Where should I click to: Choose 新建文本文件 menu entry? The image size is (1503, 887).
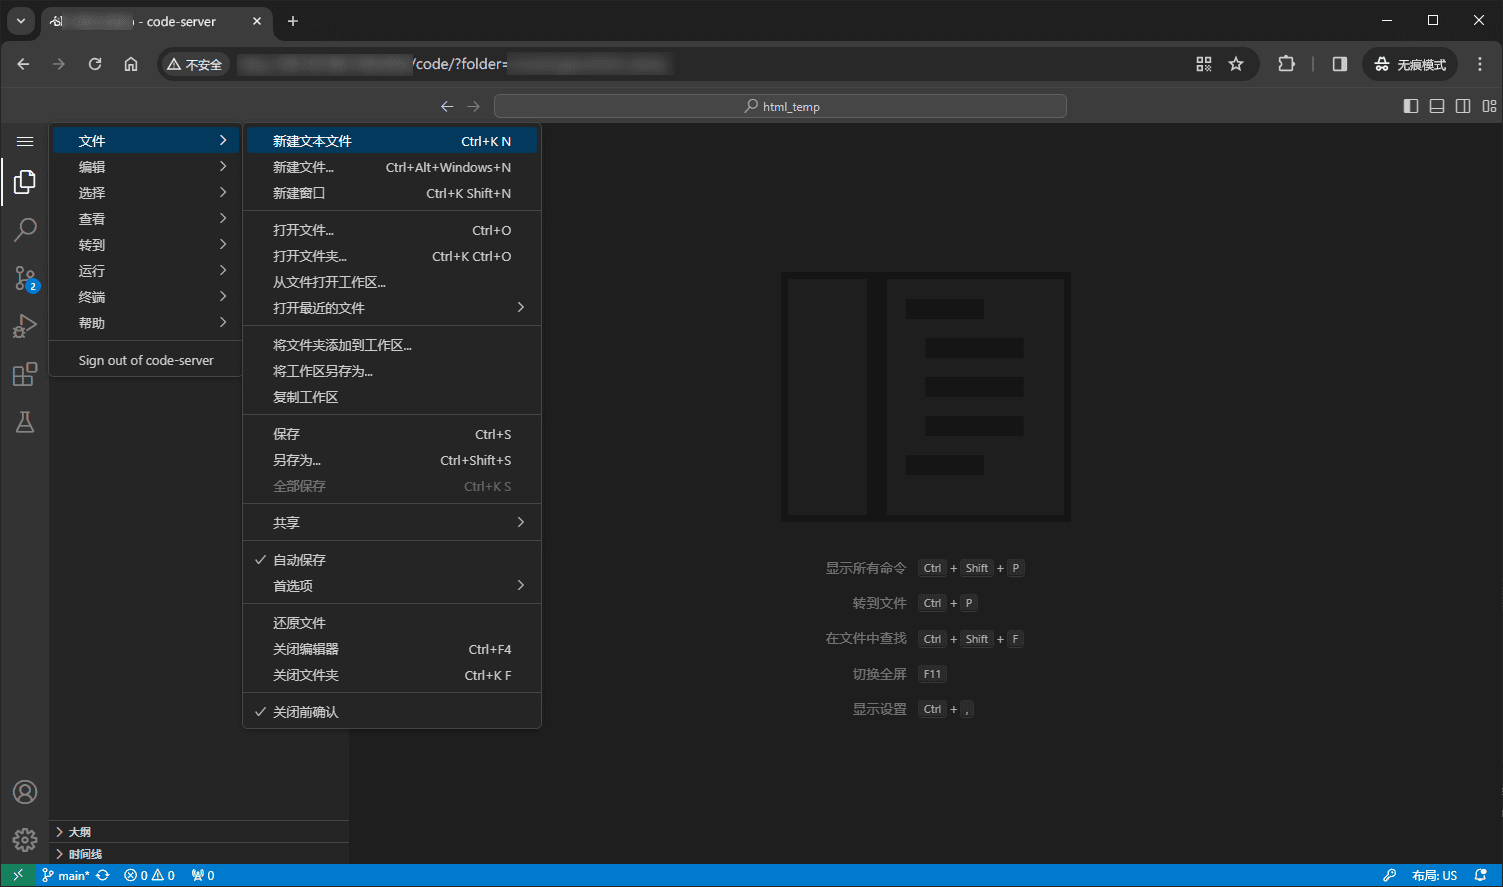[392, 141]
